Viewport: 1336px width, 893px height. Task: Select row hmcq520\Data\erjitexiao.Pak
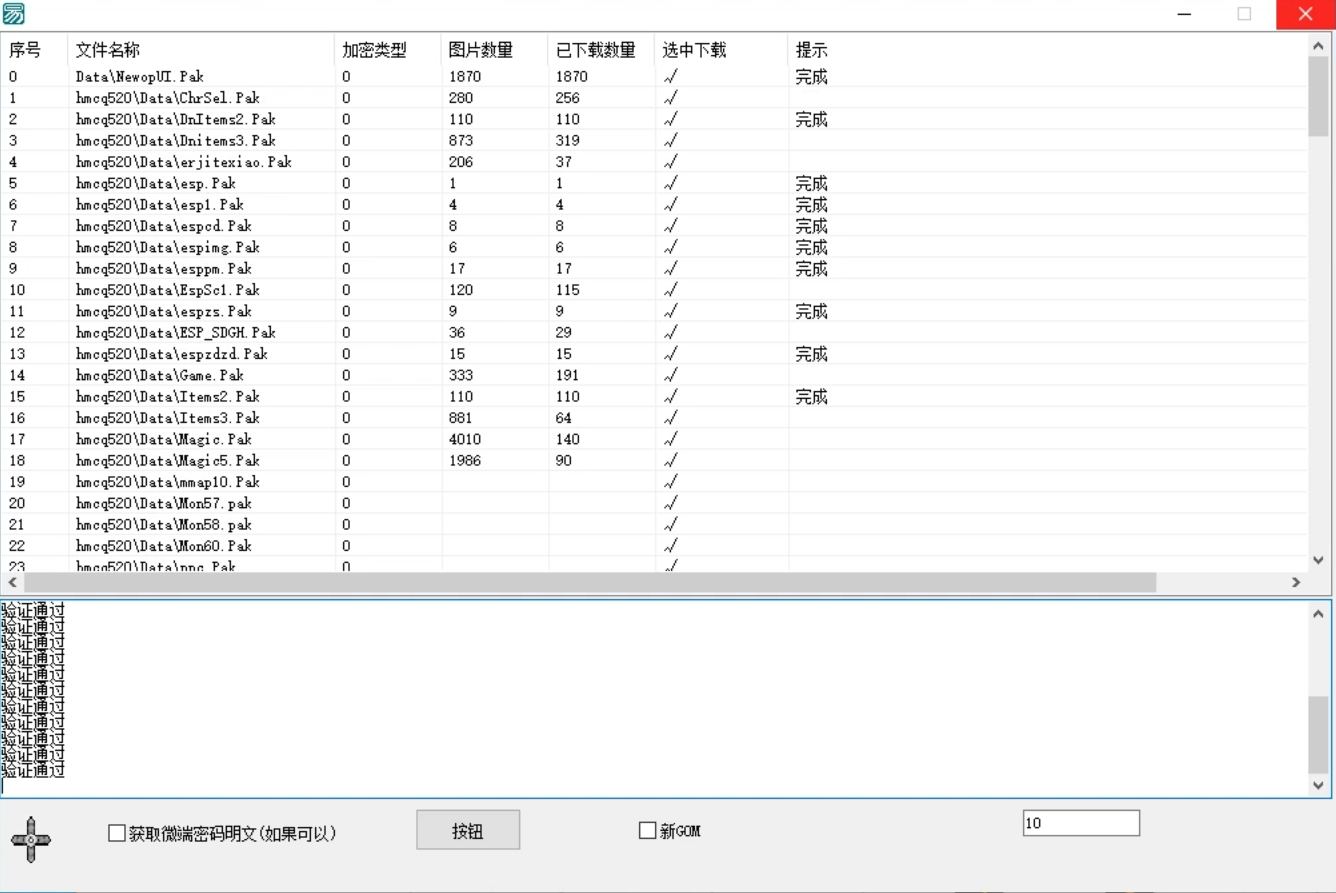[x=654, y=162]
